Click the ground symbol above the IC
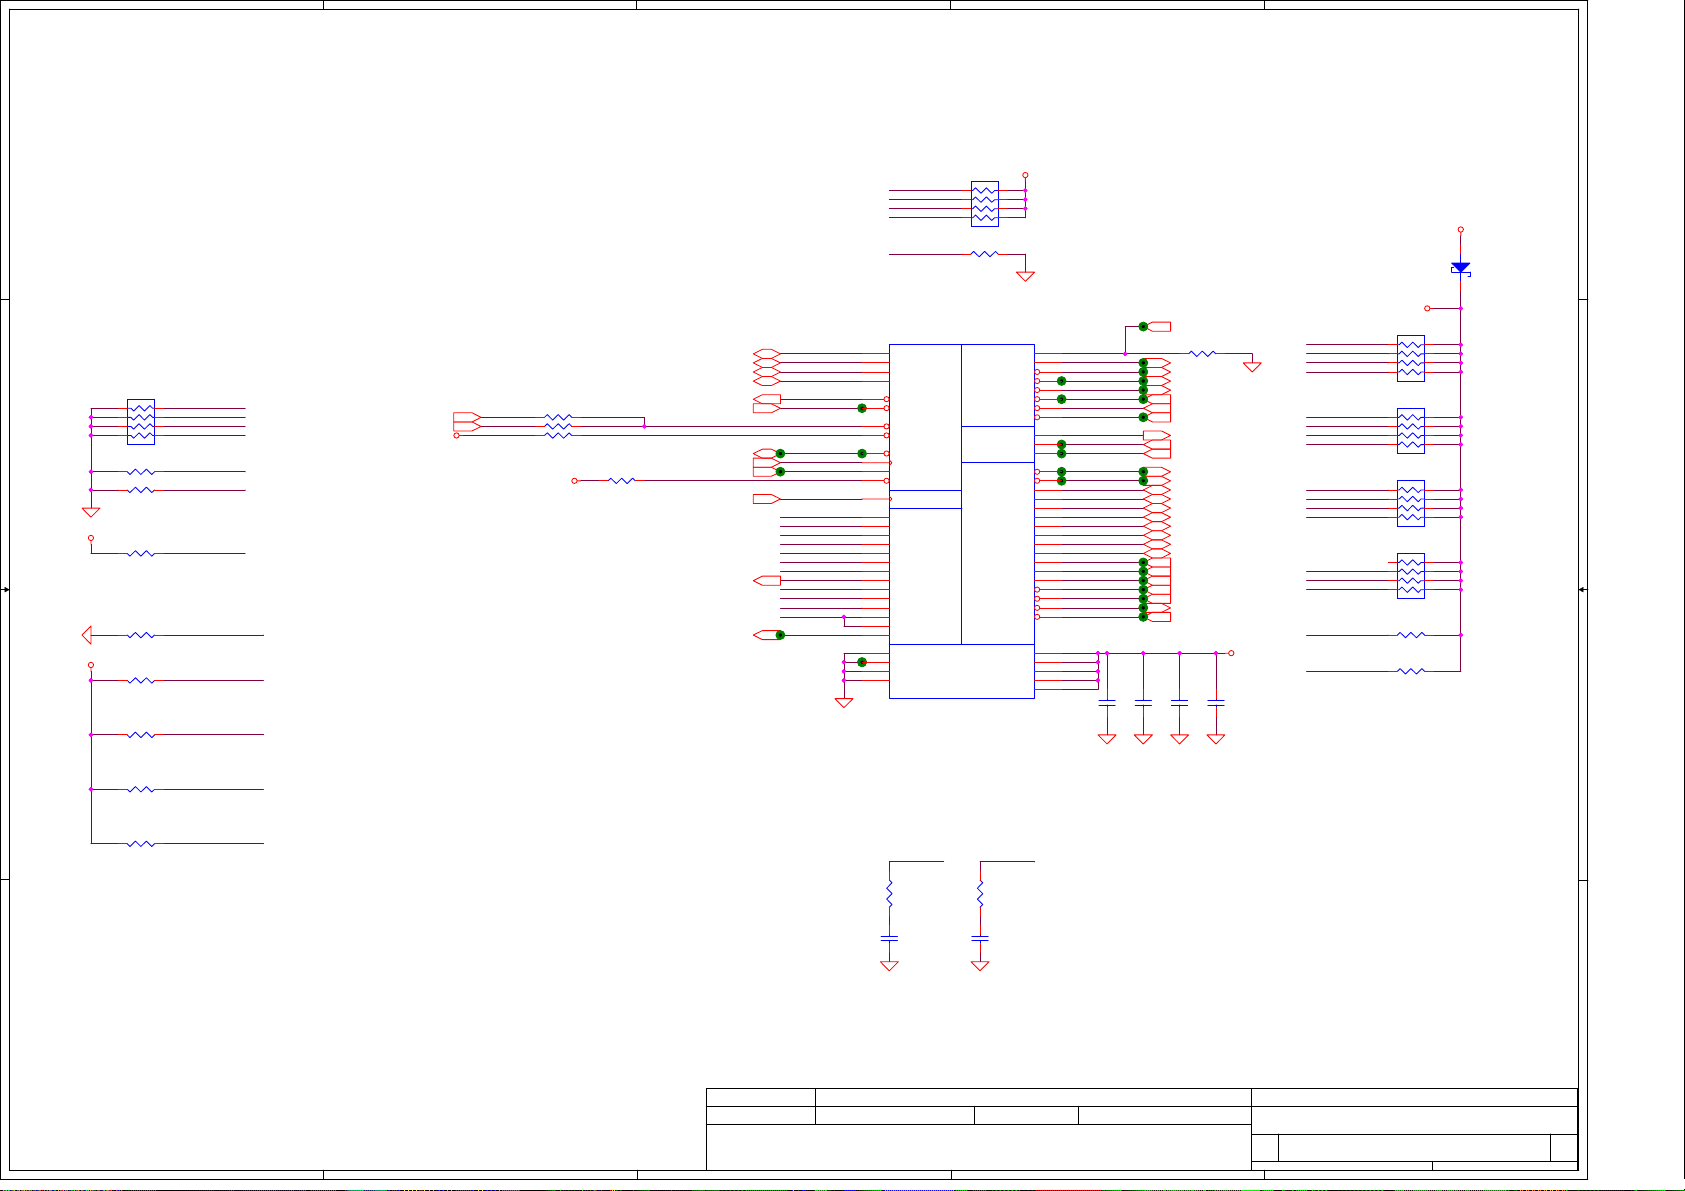 [1025, 276]
